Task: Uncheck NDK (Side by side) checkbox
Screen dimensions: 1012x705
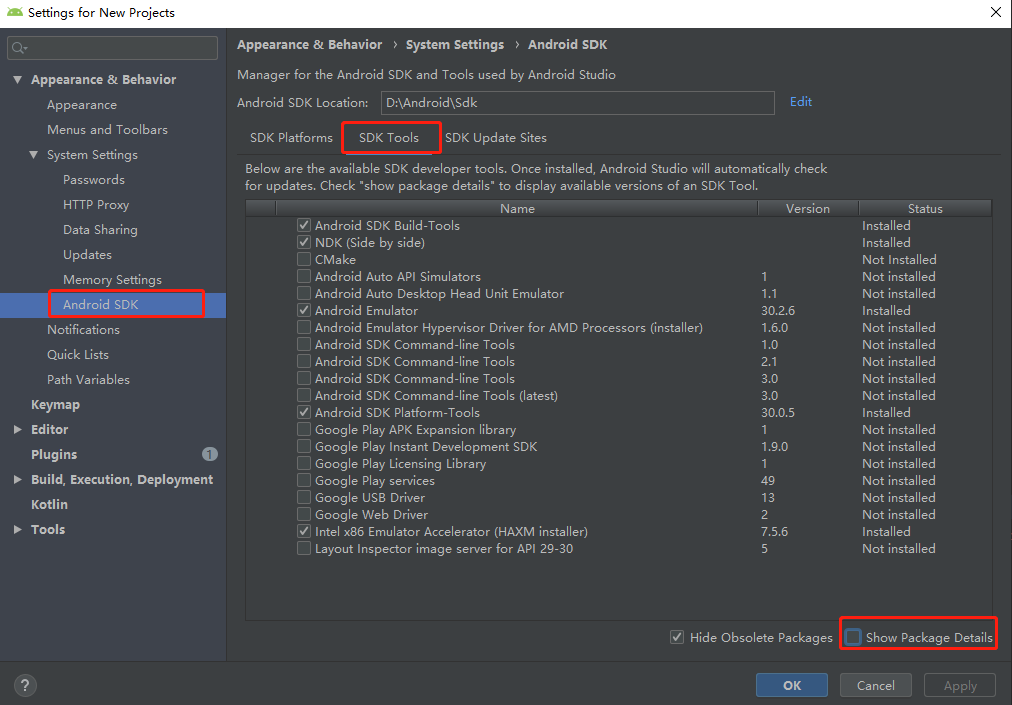Action: pos(304,242)
